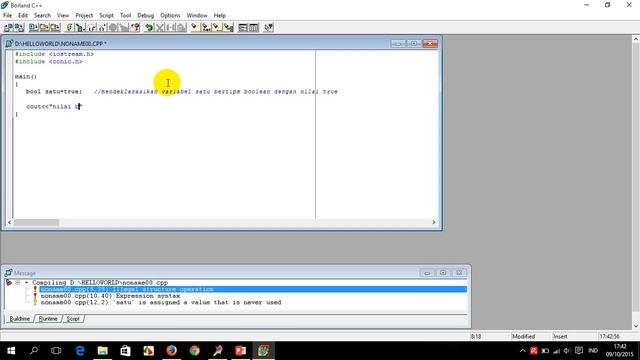Open the Options menu
This screenshot has width=640, height=360.
point(170,15)
